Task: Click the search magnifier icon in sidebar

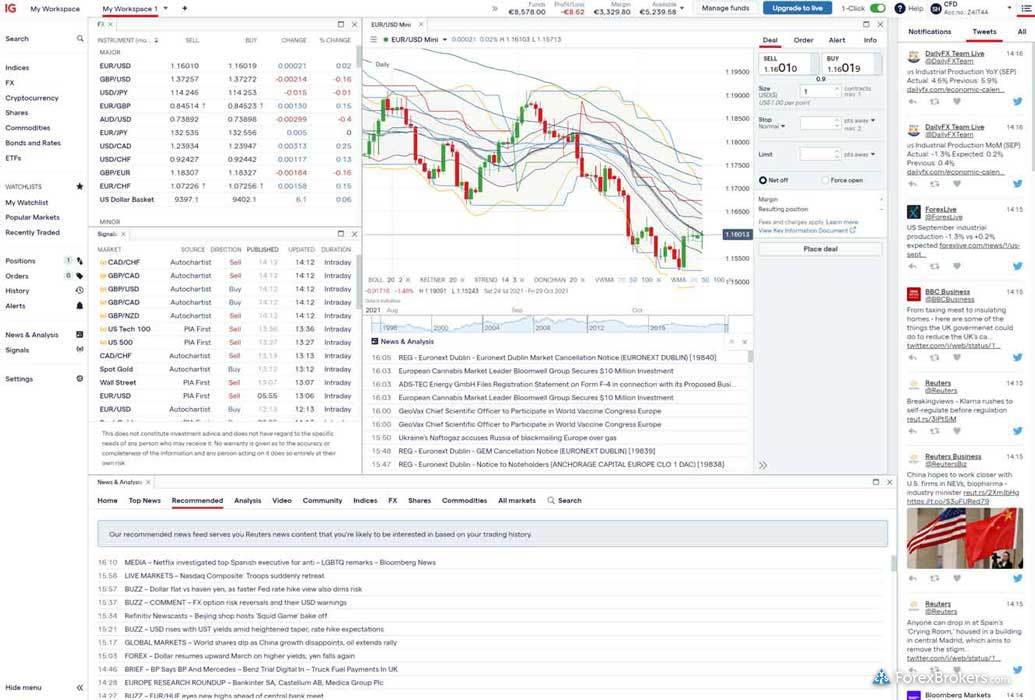Action: pos(80,39)
